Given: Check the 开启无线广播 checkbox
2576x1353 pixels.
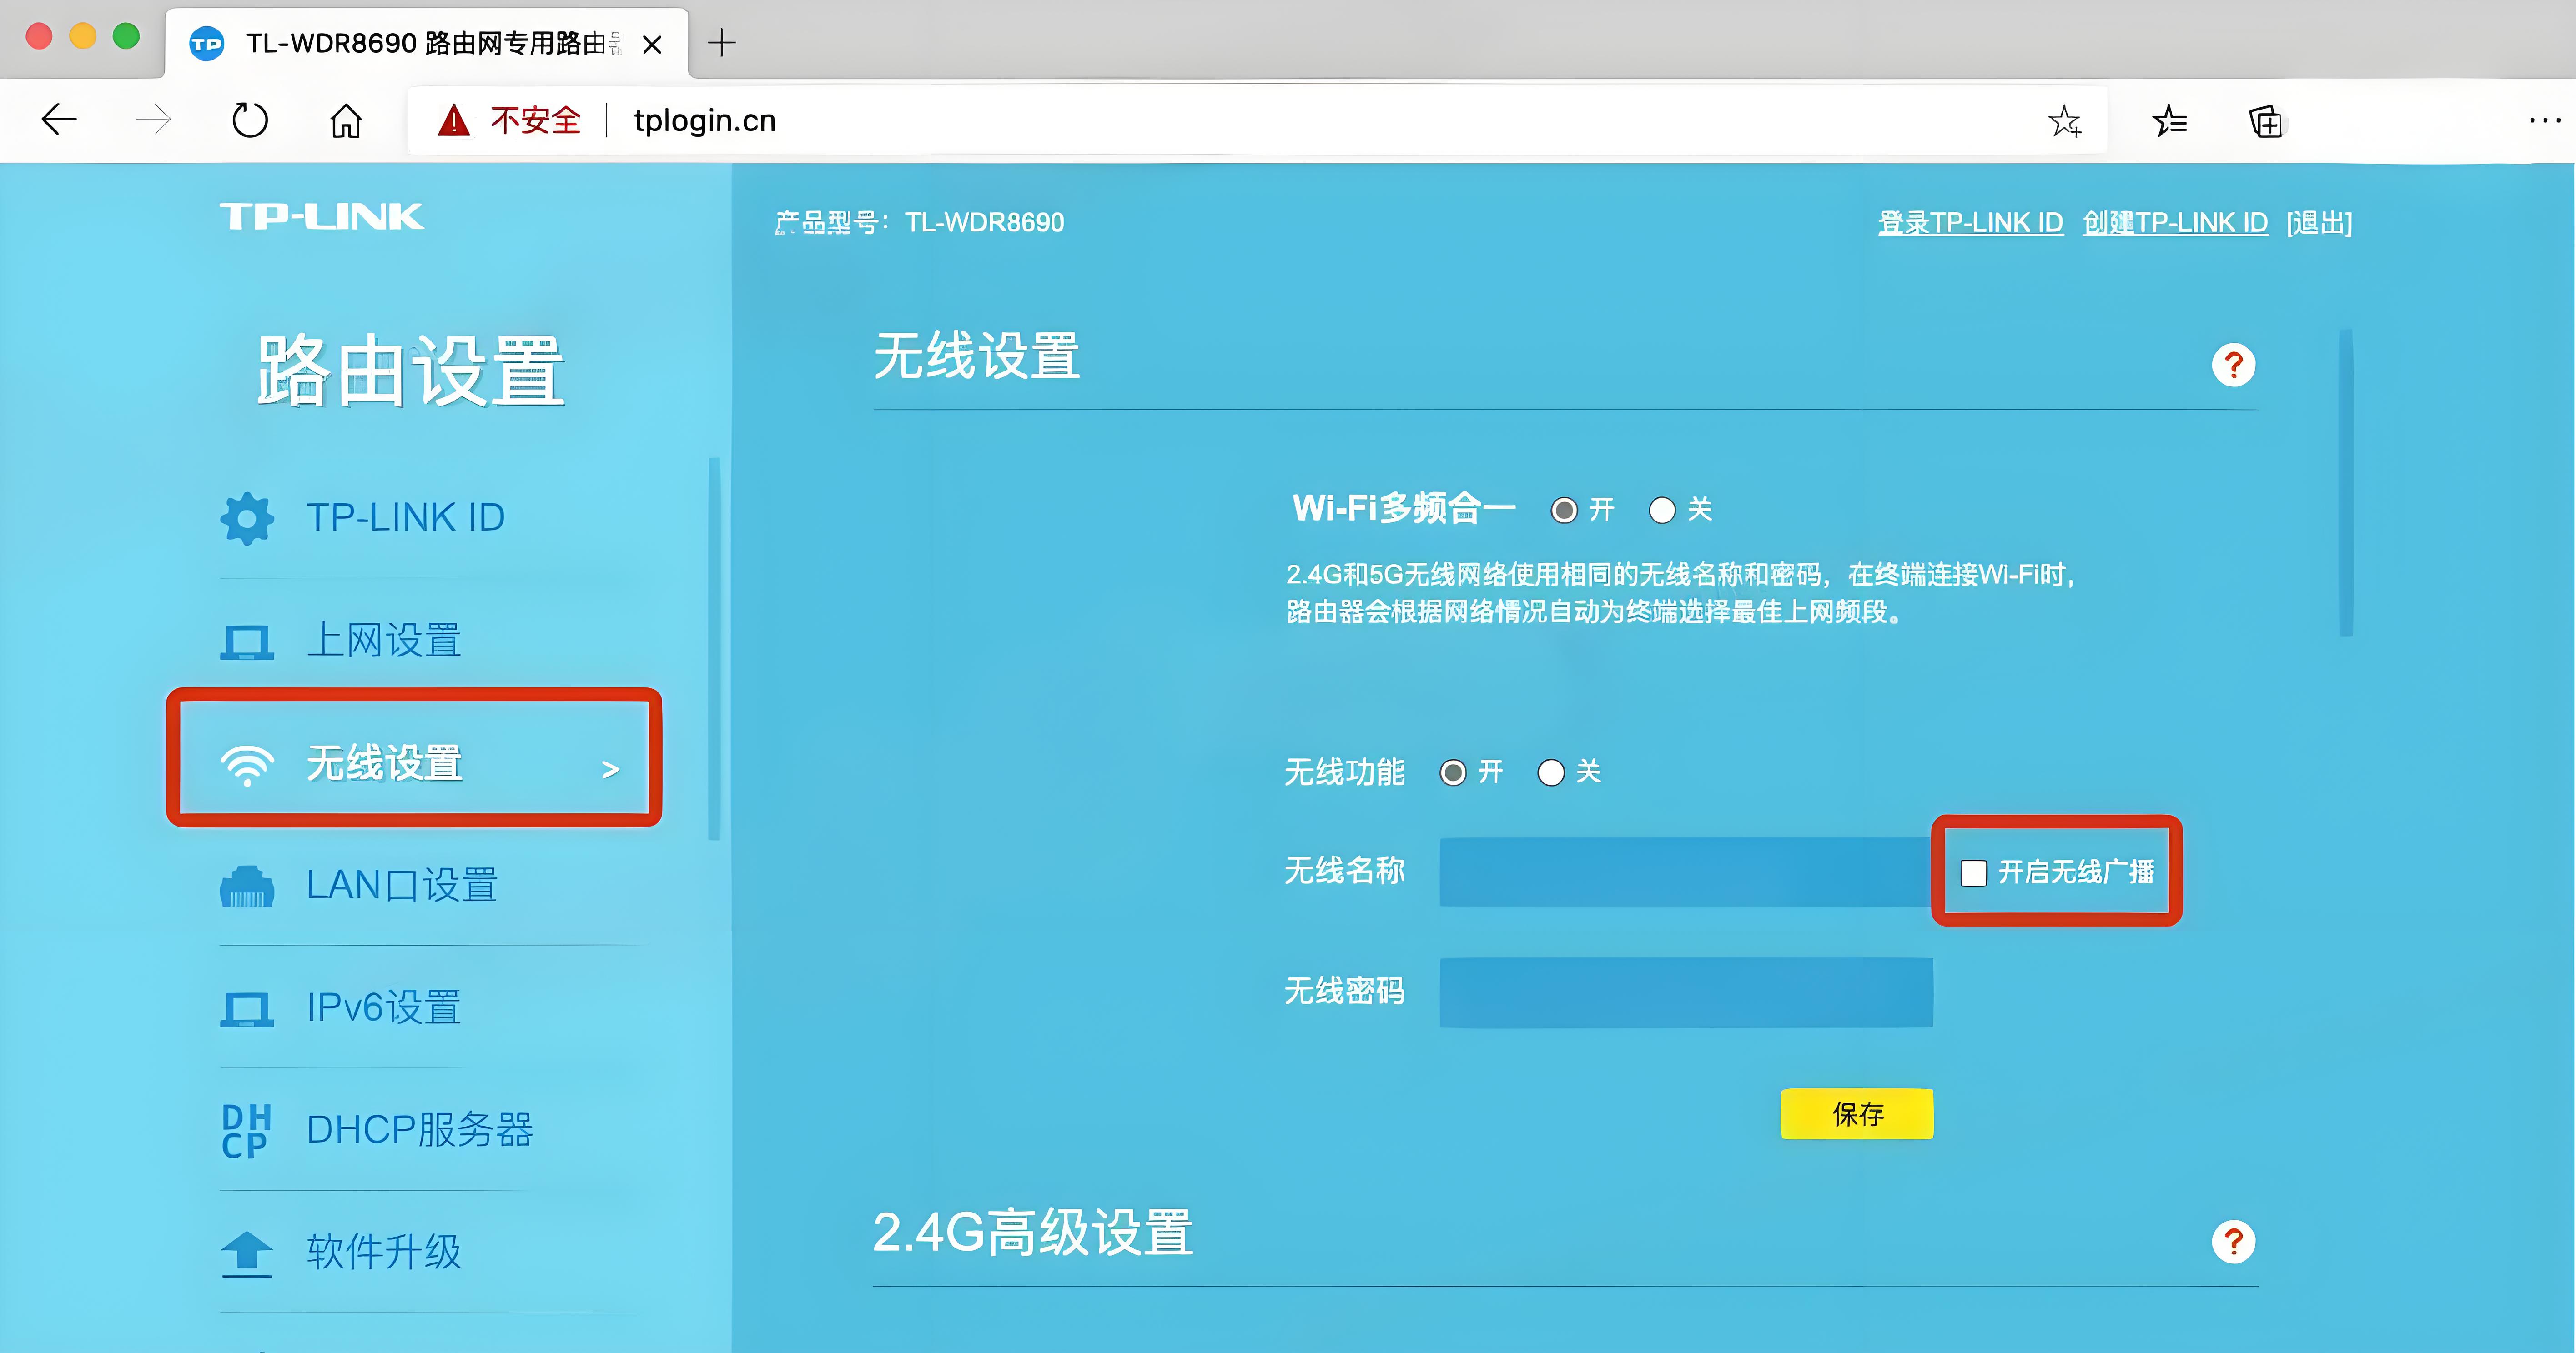Looking at the screenshot, I should pos(1973,873).
